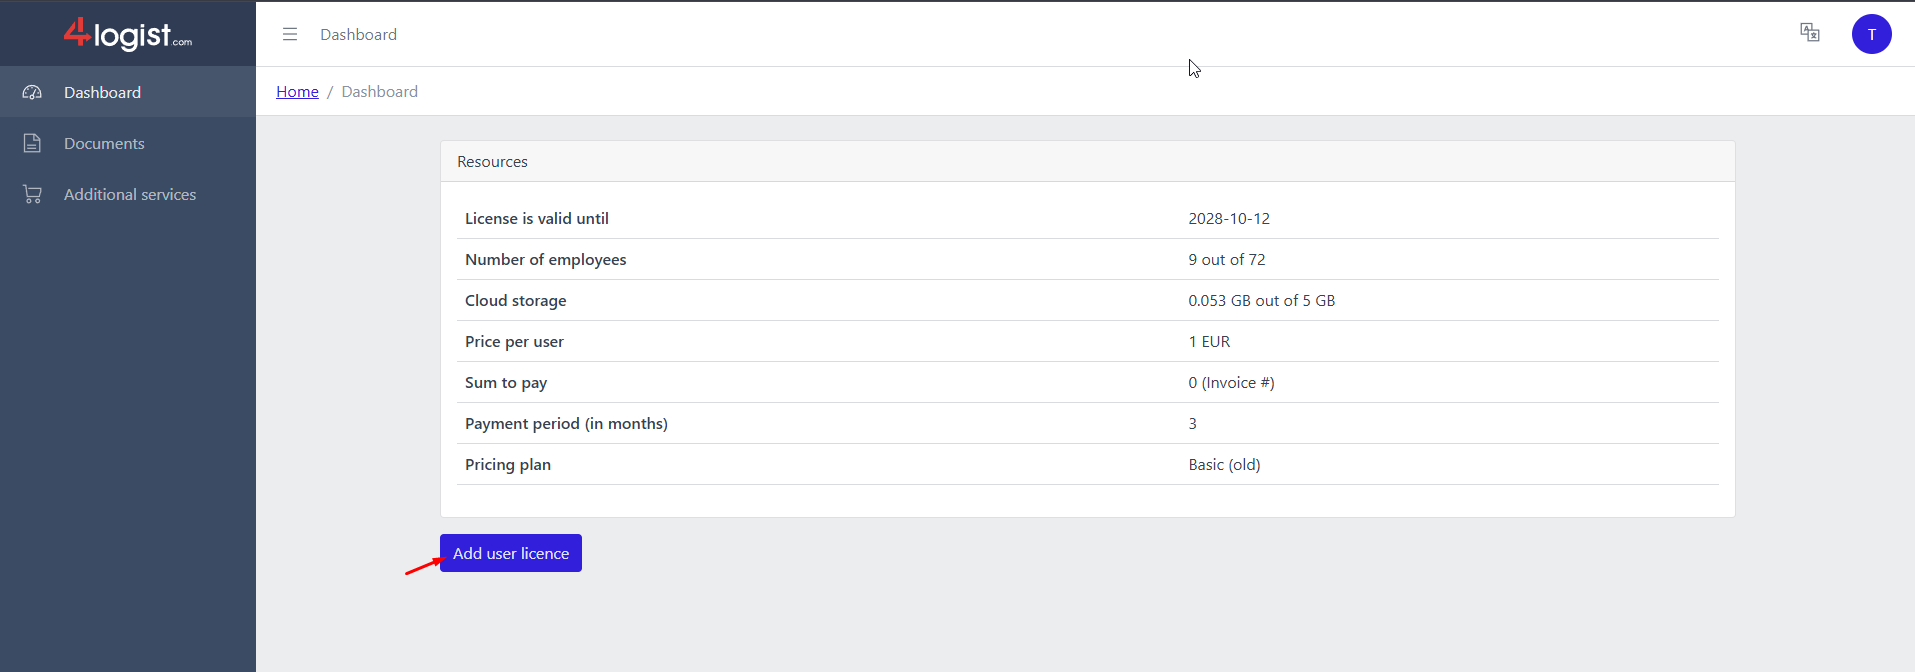Click the Resources card header
This screenshot has height=672, width=1915.
tap(492, 162)
